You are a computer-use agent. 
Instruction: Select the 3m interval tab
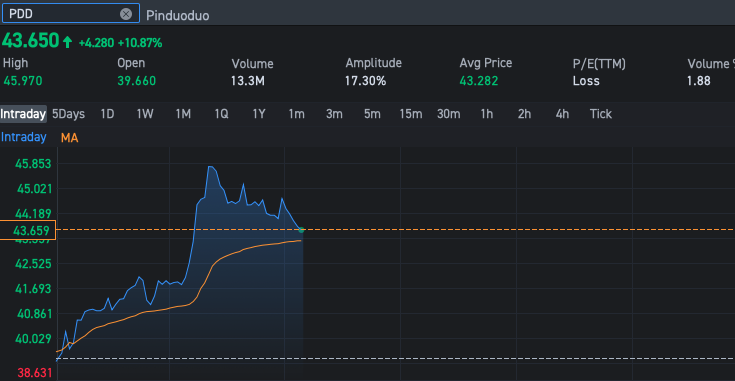334,114
